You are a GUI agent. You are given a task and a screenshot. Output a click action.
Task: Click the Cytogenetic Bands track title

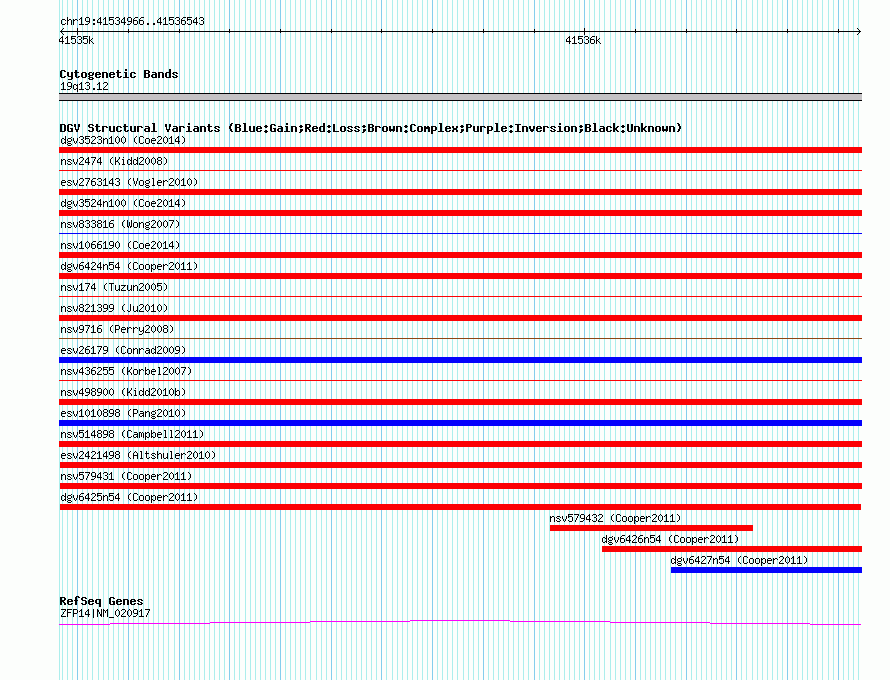(119, 74)
